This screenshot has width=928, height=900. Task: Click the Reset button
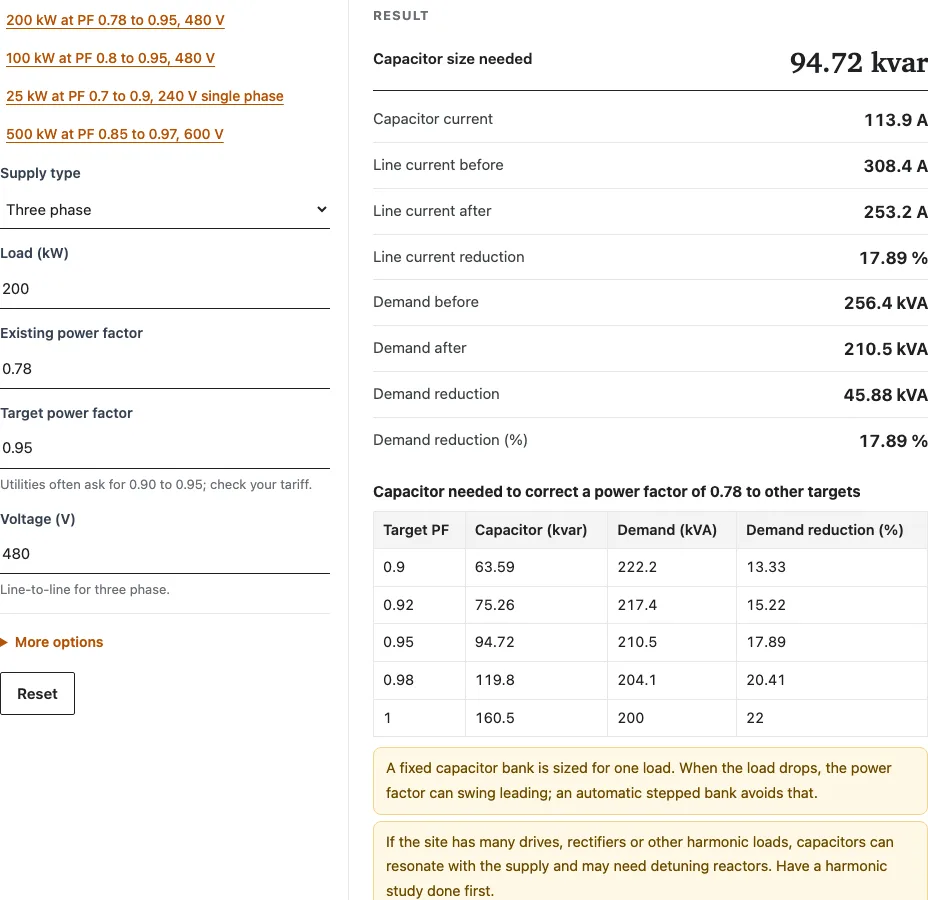[x=37, y=693]
